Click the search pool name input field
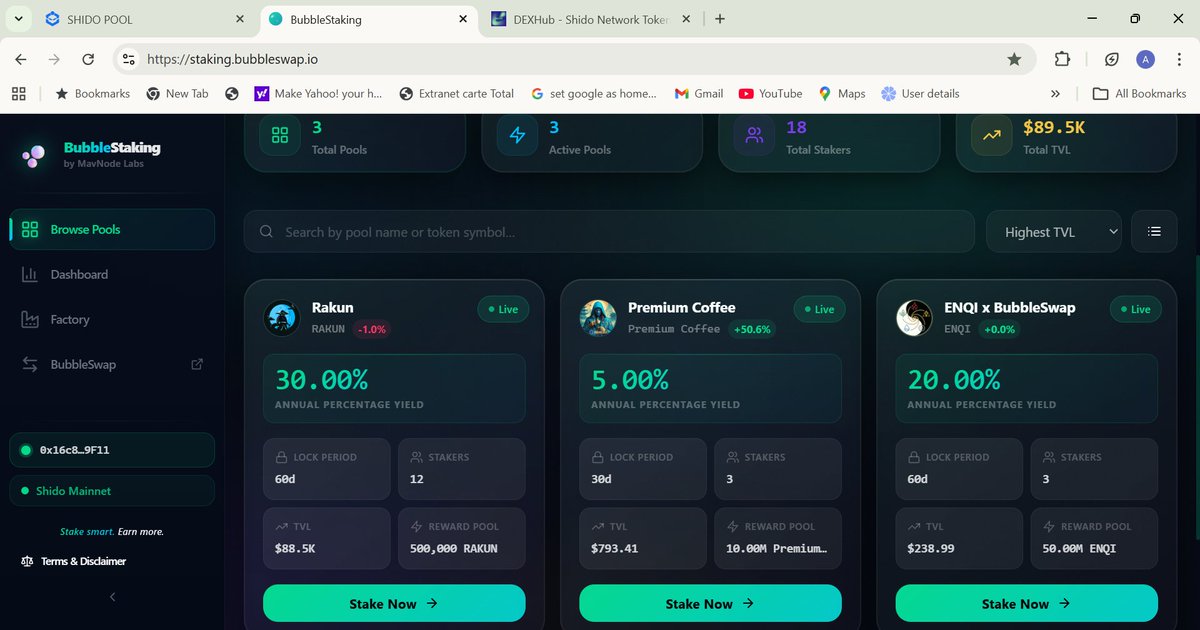The image size is (1200, 630). [x=609, y=232]
